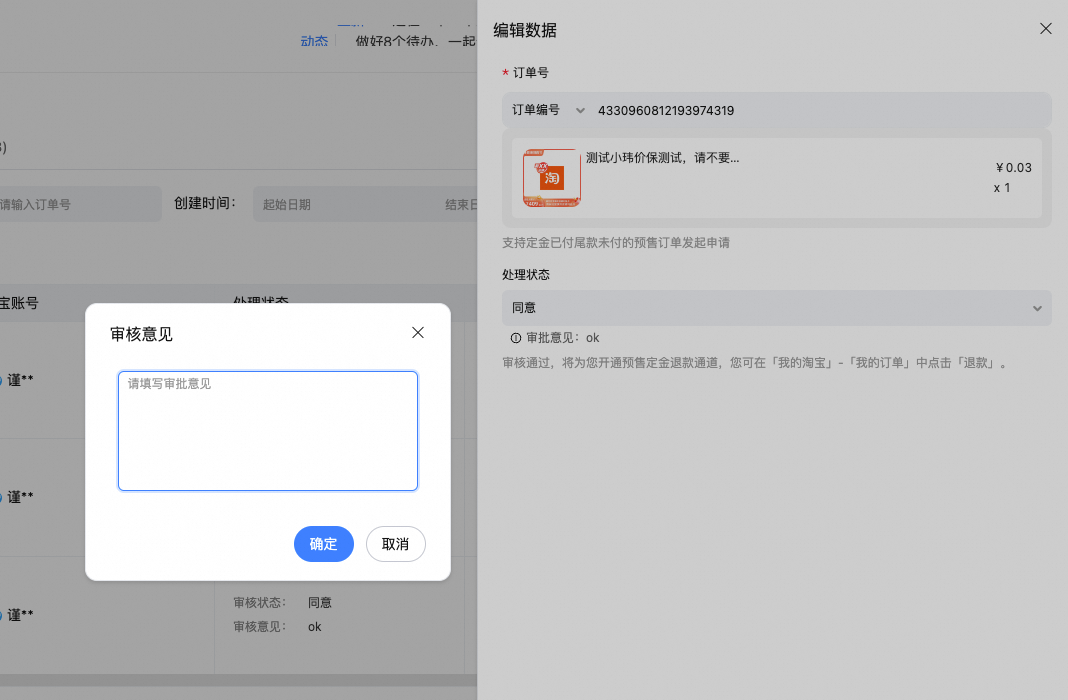The image size is (1068, 700).
Task: Close the 审核意见 dialog with X
Action: (418, 333)
